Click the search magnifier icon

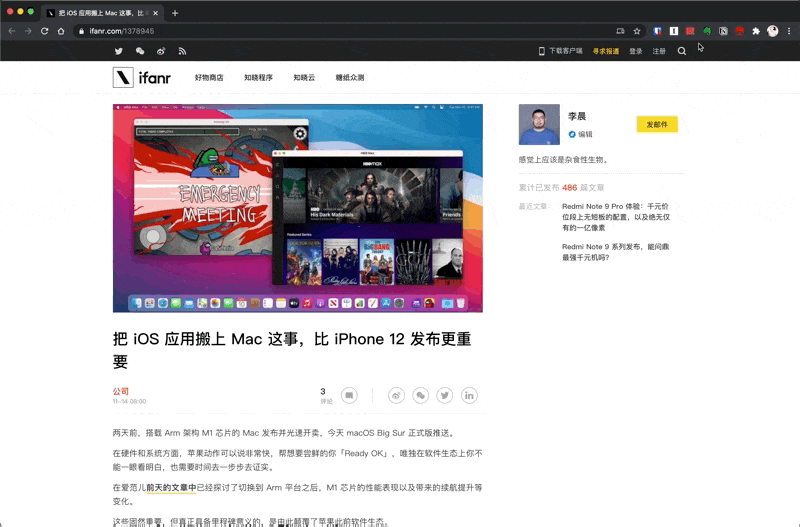[682, 51]
